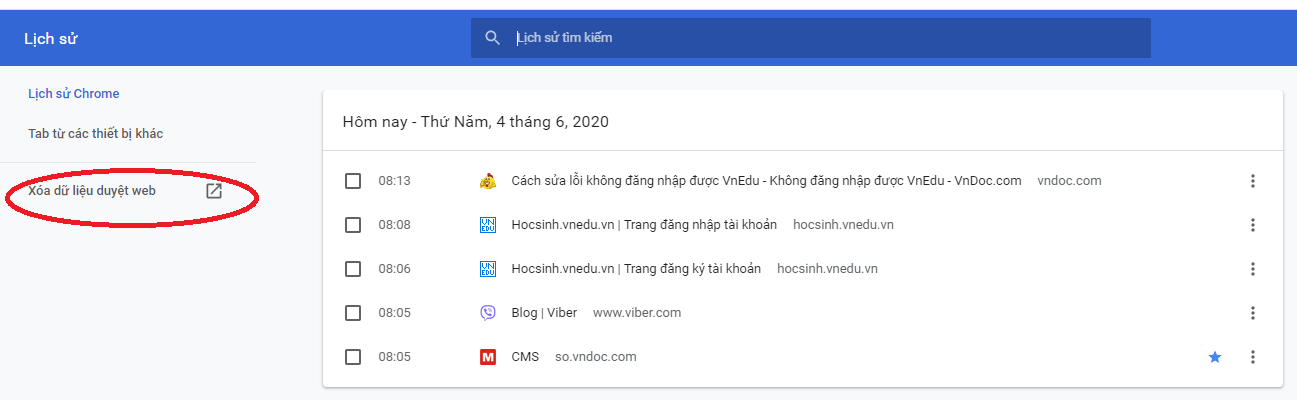
Task: Click Xóa dữ liệu duyệt web
Action: [92, 191]
